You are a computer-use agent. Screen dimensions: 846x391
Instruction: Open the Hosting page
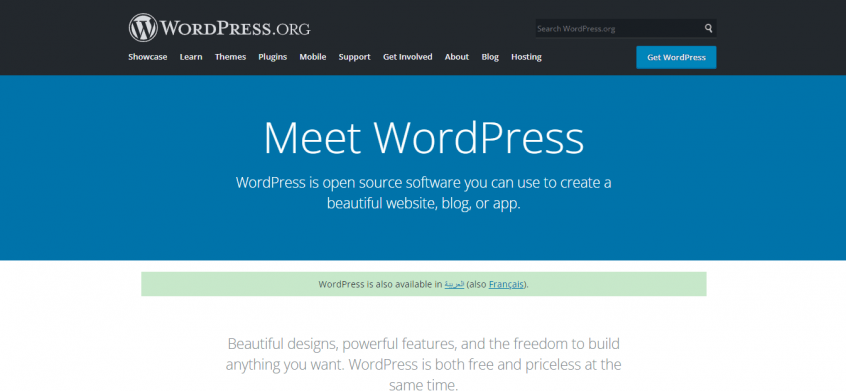point(526,57)
